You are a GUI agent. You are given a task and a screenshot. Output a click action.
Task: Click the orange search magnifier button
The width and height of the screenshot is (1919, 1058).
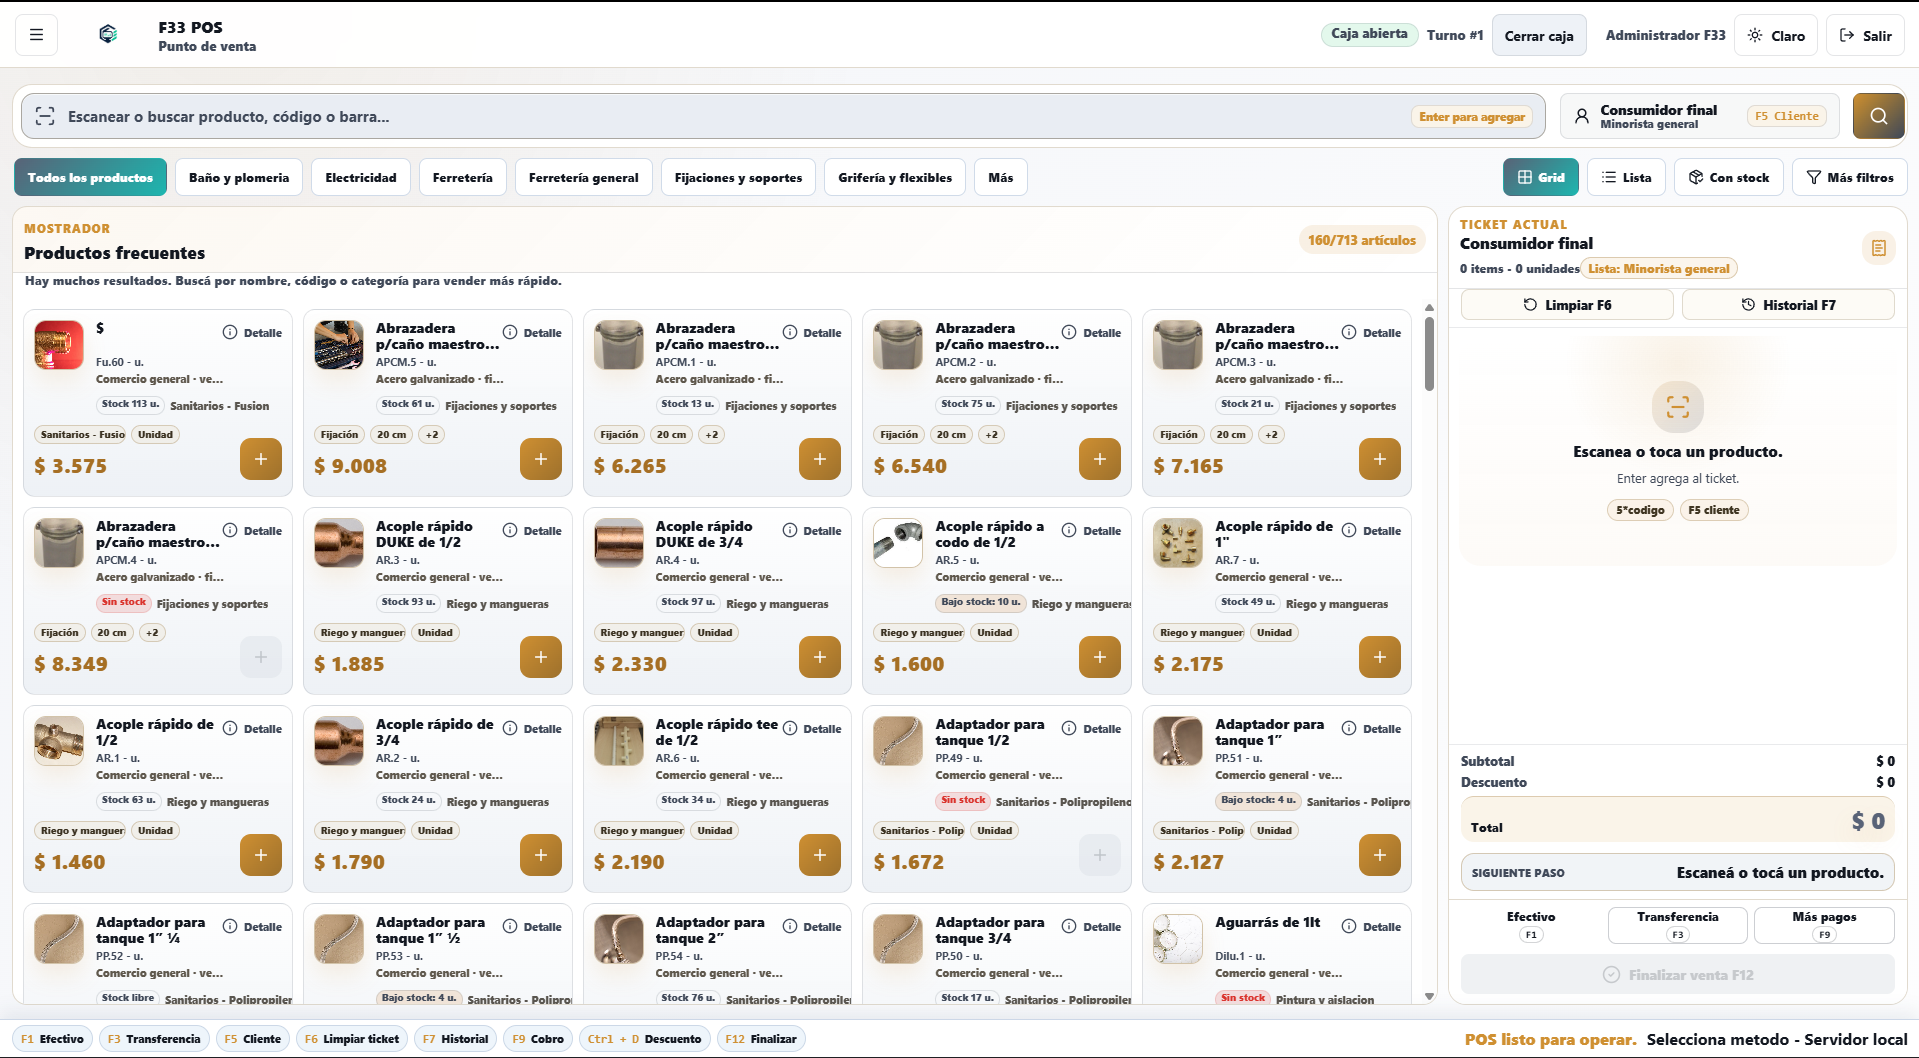click(1878, 116)
